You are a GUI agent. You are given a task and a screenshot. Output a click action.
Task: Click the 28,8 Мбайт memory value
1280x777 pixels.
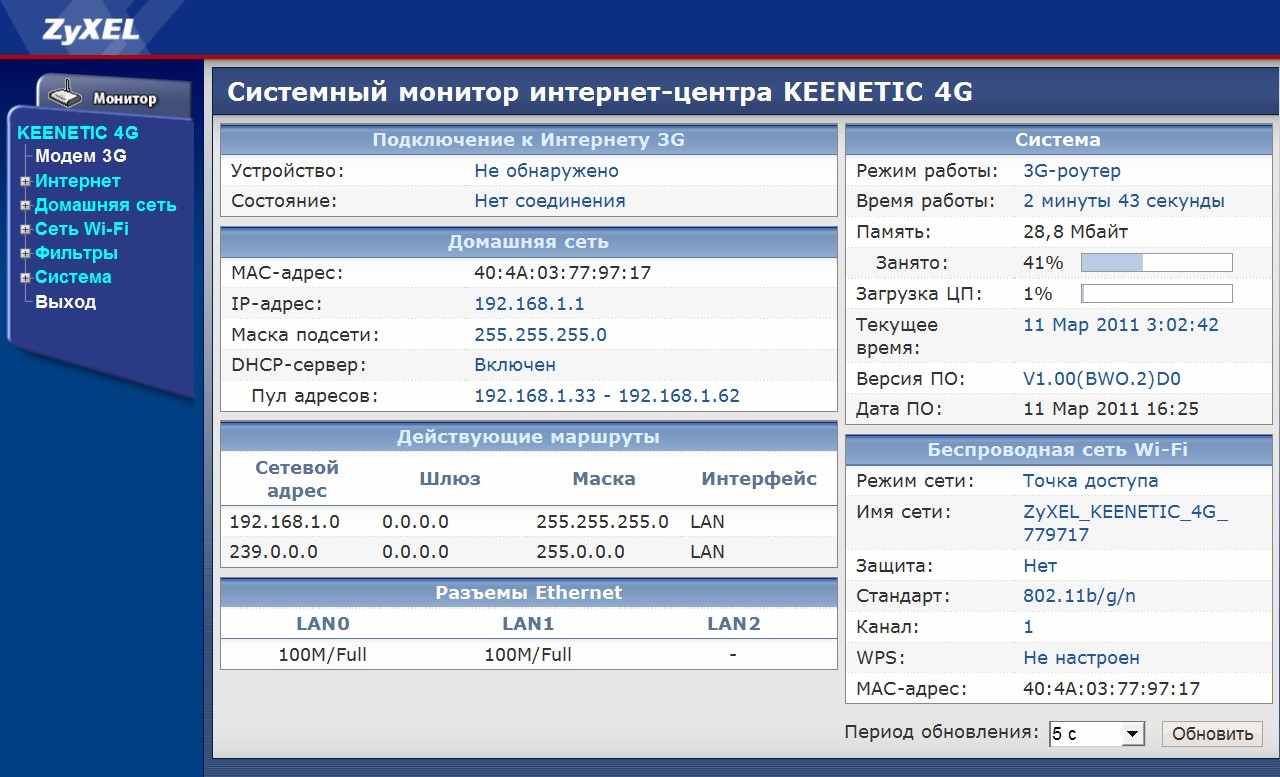(x=1075, y=232)
